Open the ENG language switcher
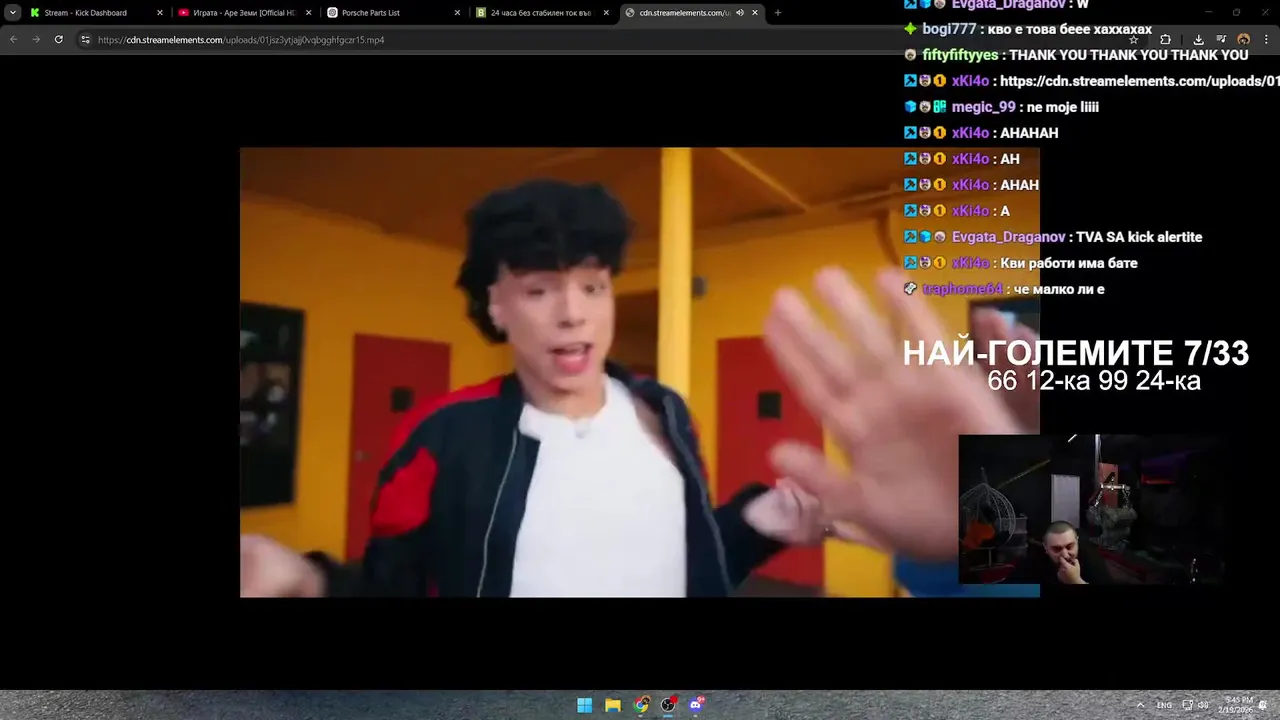Image resolution: width=1280 pixels, height=720 pixels. tap(1164, 705)
